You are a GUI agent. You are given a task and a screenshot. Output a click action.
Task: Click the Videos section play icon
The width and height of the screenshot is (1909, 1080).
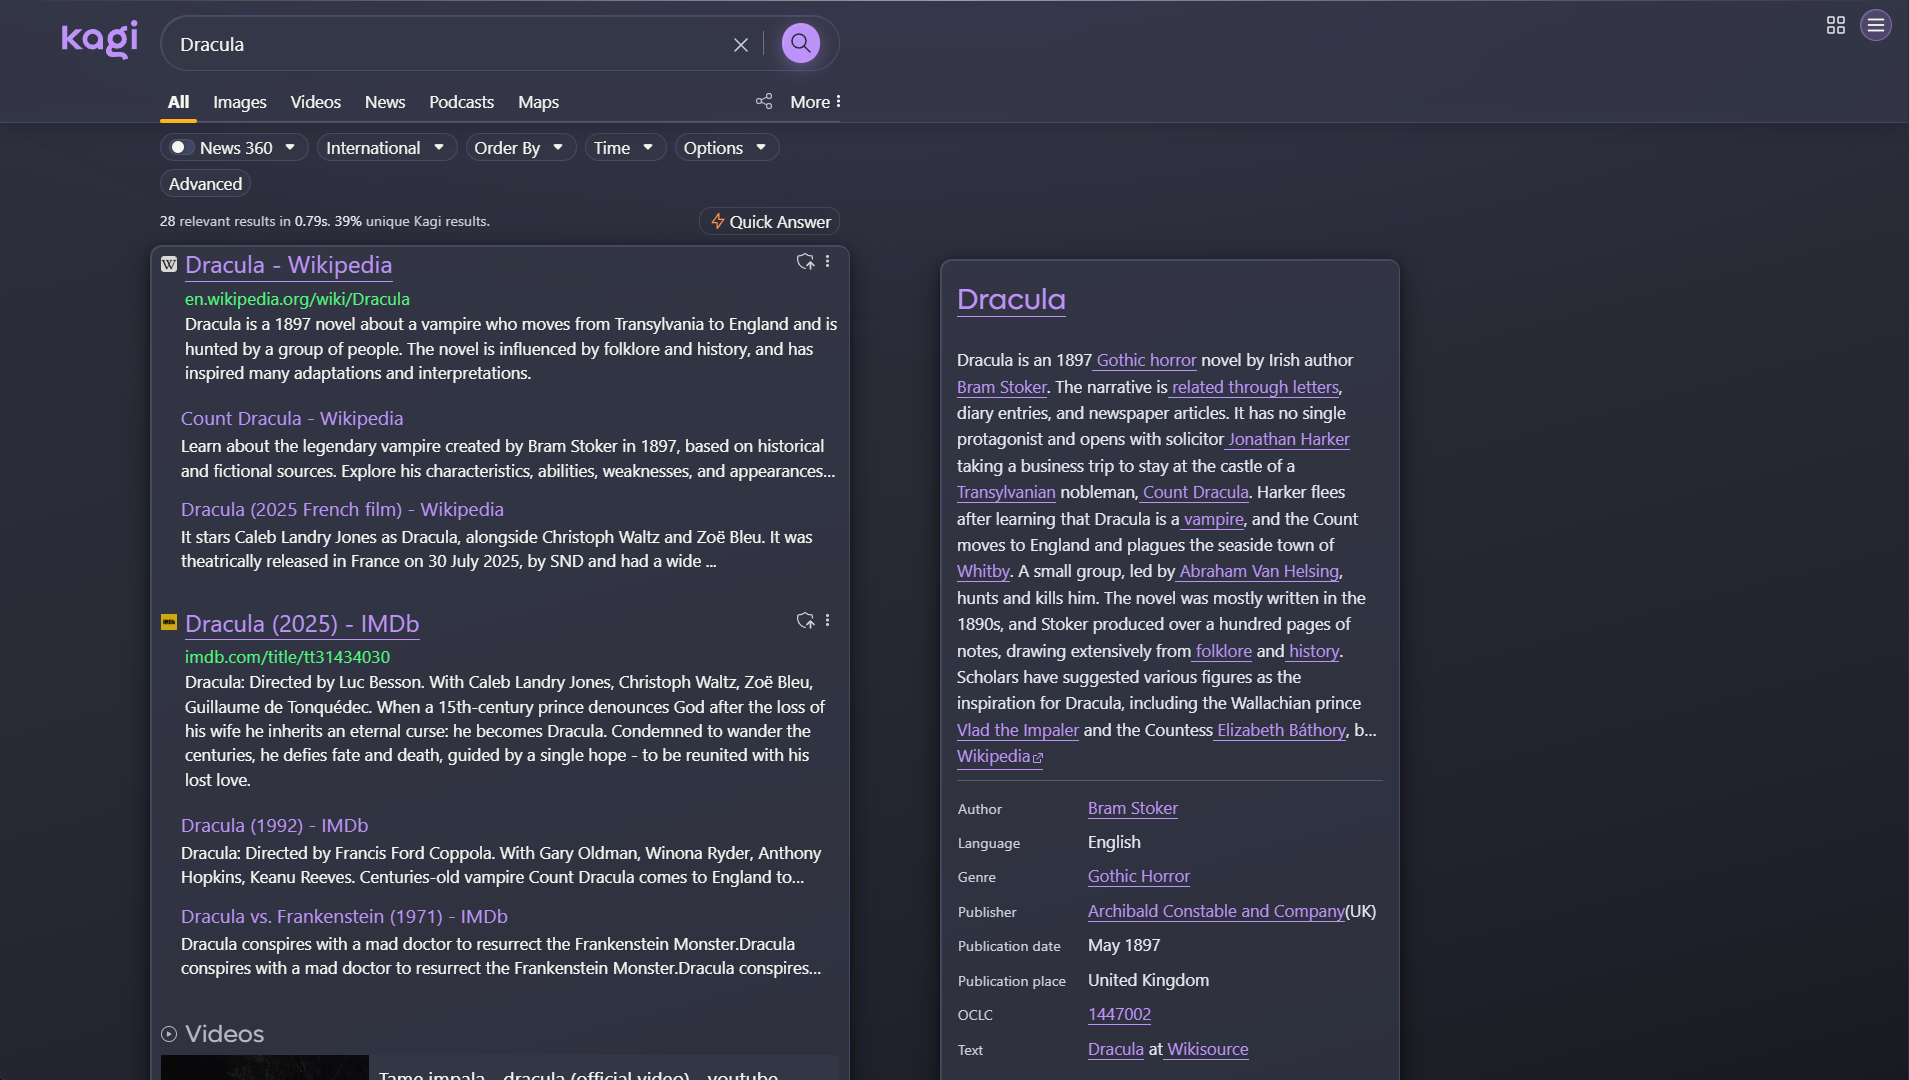point(169,1034)
